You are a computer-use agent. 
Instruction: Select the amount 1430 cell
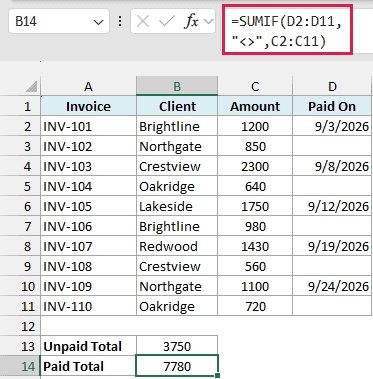[255, 246]
